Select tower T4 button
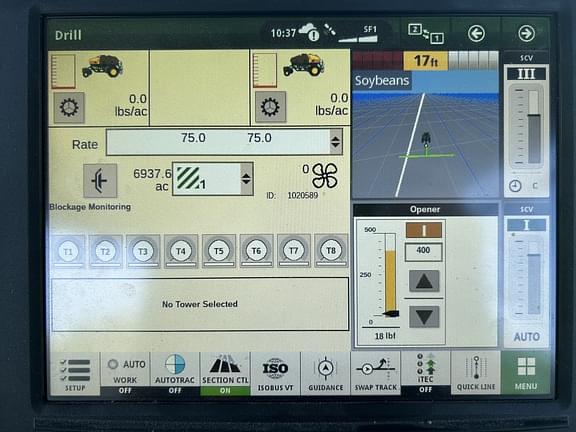 click(x=181, y=251)
